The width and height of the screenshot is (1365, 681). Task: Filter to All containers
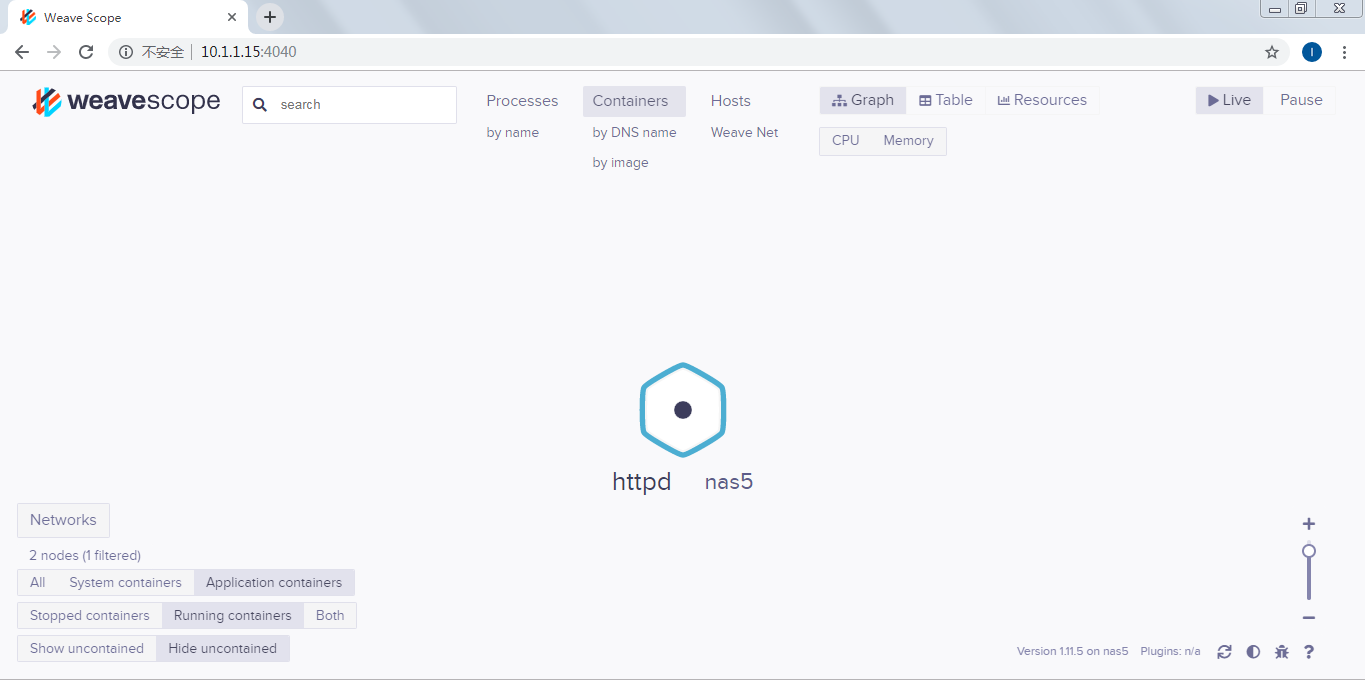pyautogui.click(x=38, y=583)
